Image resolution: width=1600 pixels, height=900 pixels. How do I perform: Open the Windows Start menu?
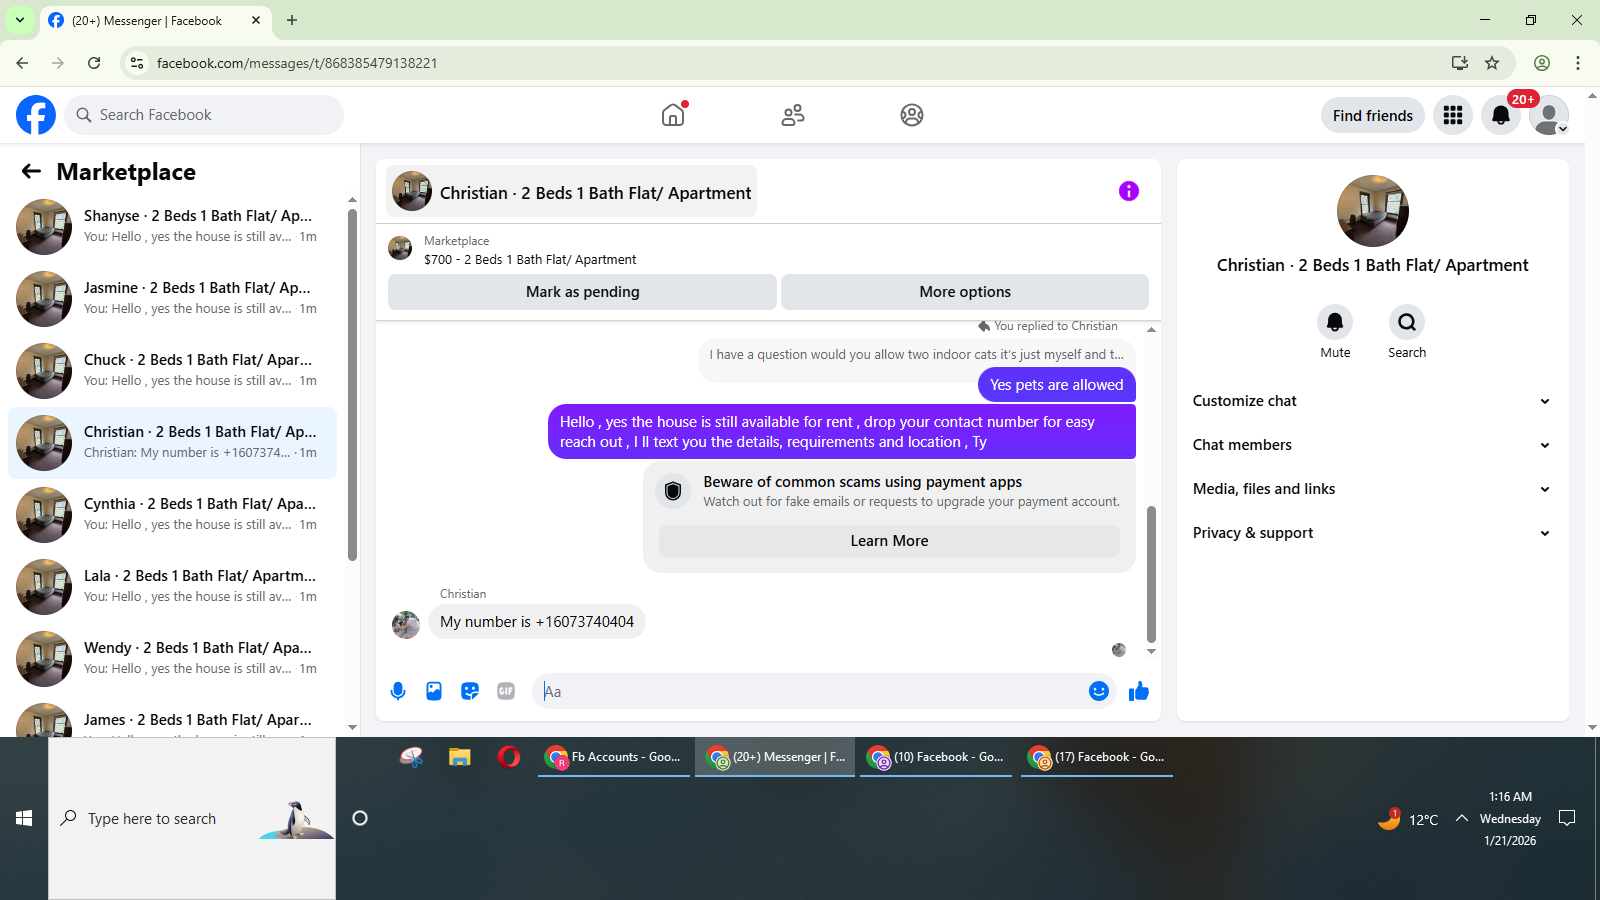(24, 818)
